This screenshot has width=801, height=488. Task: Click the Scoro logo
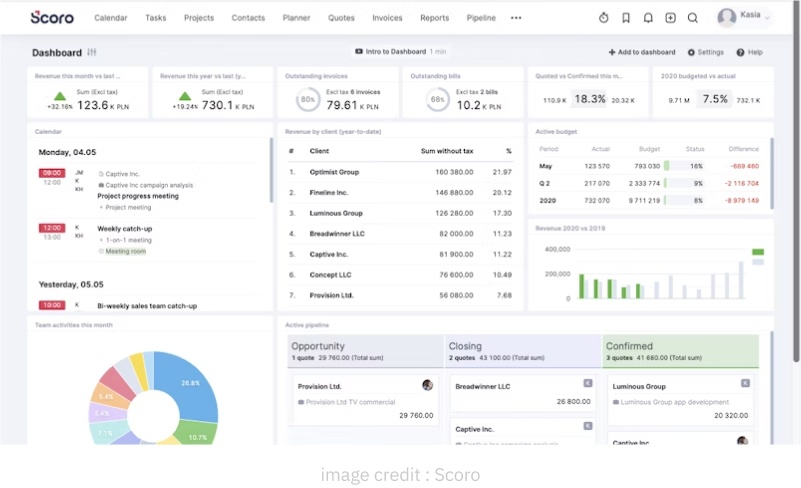(52, 17)
